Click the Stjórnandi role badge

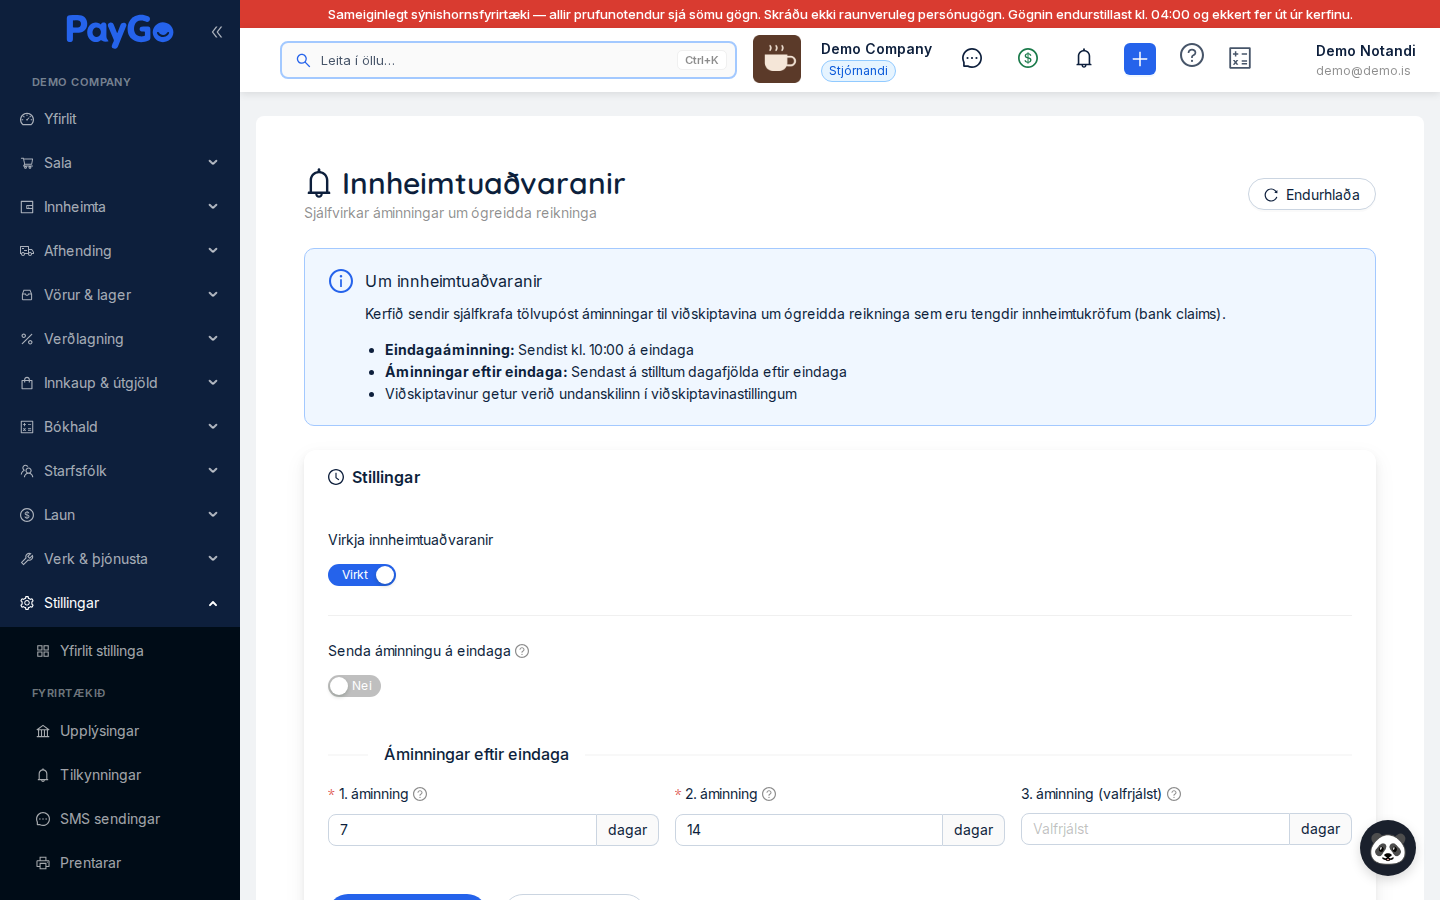point(858,71)
